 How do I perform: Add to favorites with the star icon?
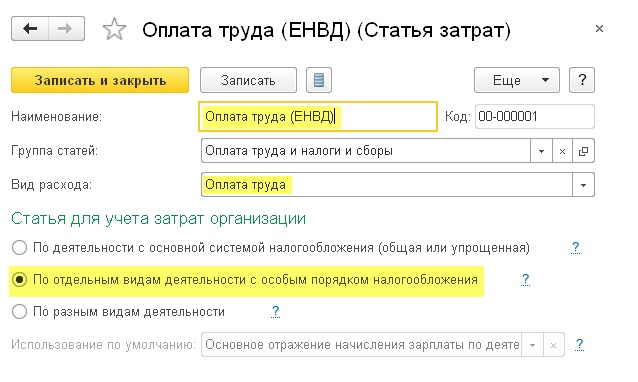(114, 29)
